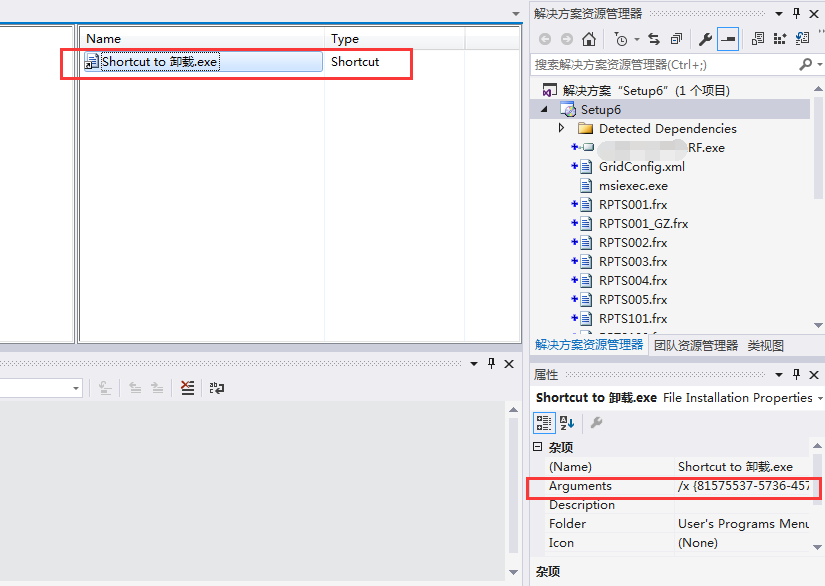
Task: Click the wrench Properties icon in Solution Explorer
Action: (705, 39)
